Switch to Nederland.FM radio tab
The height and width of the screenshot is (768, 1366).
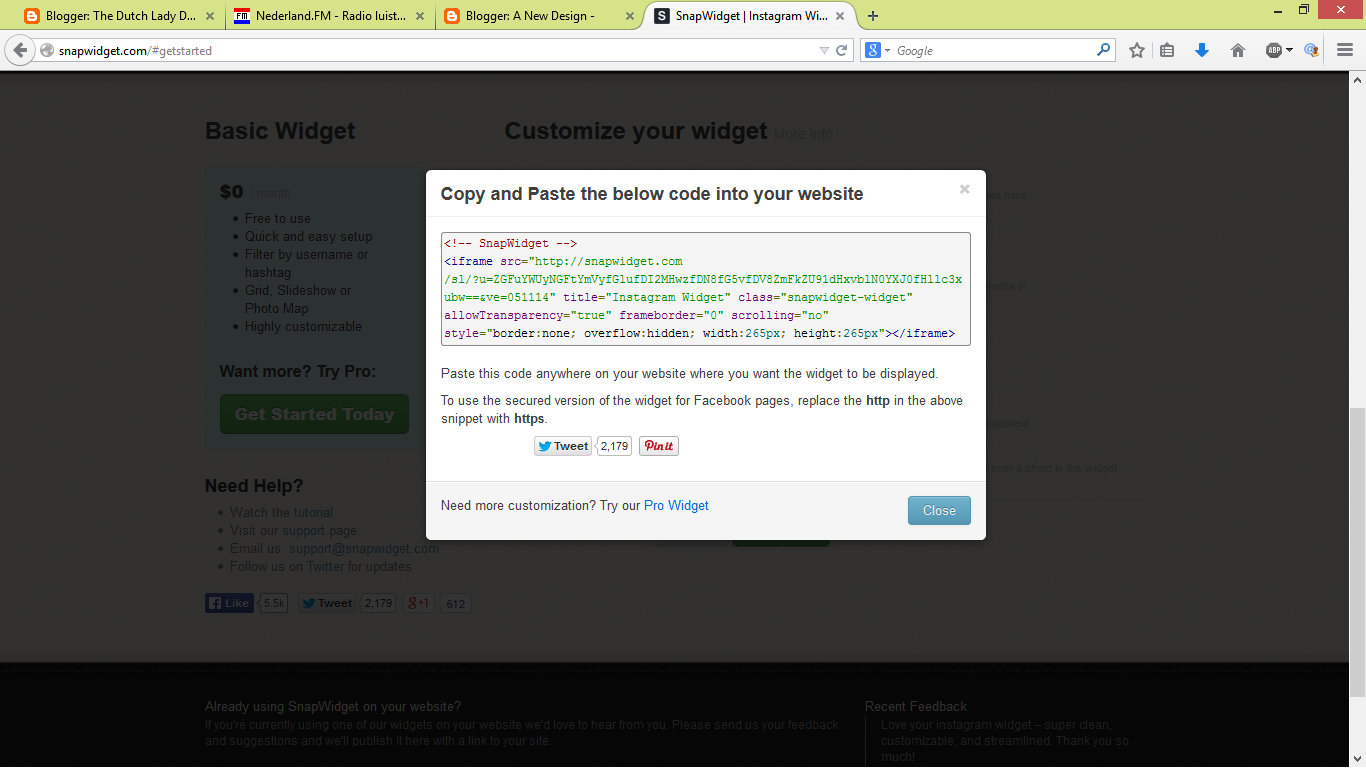(x=328, y=16)
